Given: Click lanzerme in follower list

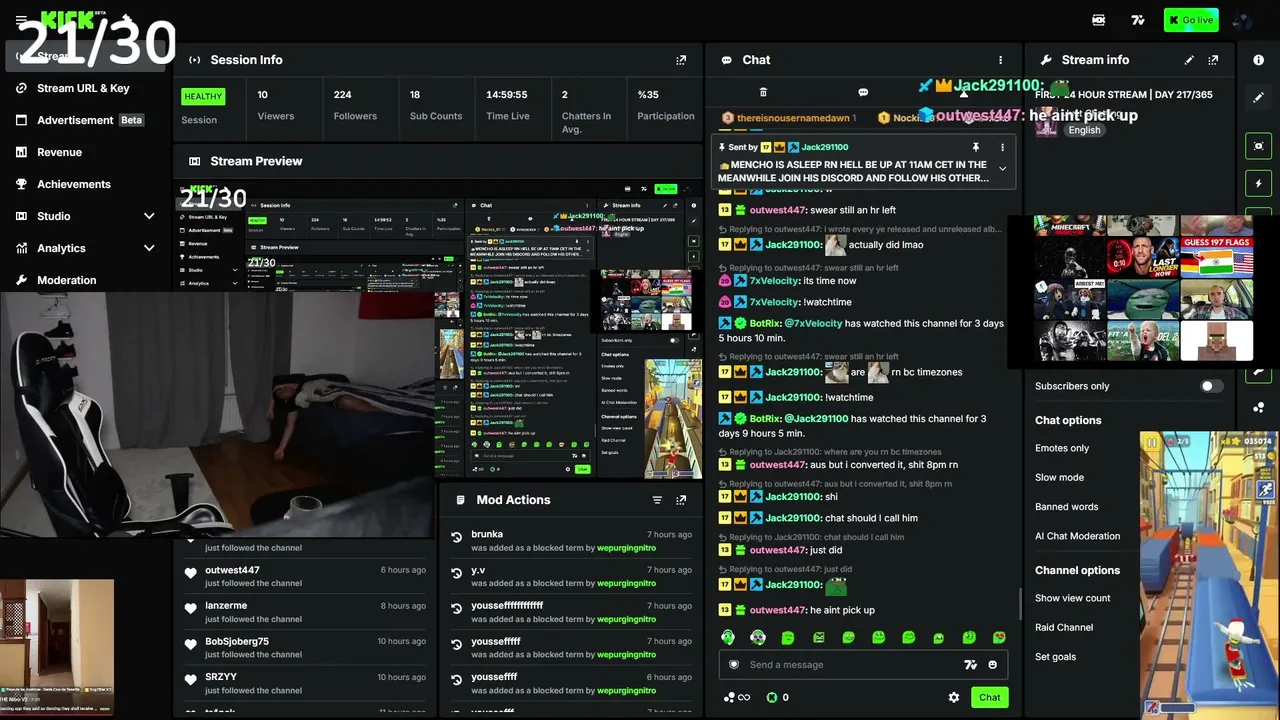Looking at the screenshot, I should (226, 606).
